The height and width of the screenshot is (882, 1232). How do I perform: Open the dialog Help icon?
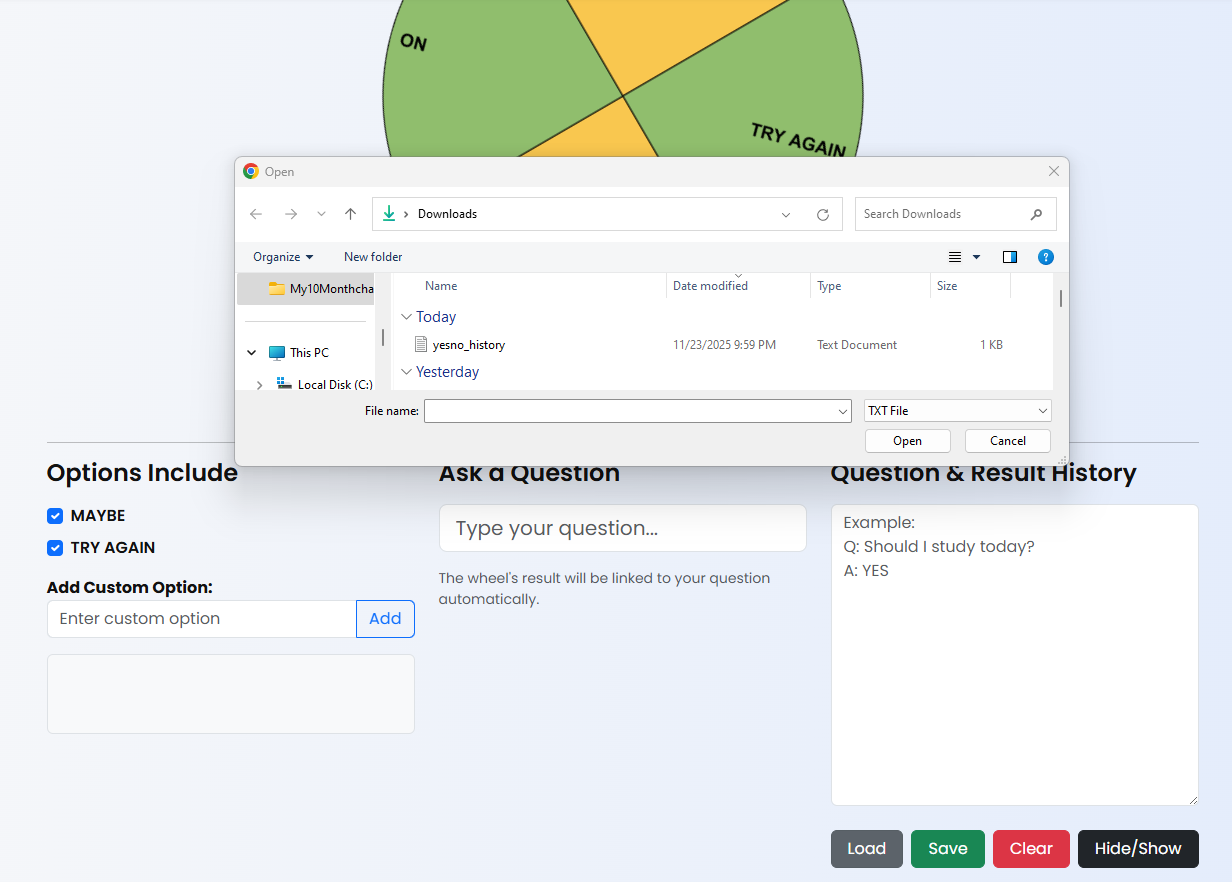coord(1046,257)
